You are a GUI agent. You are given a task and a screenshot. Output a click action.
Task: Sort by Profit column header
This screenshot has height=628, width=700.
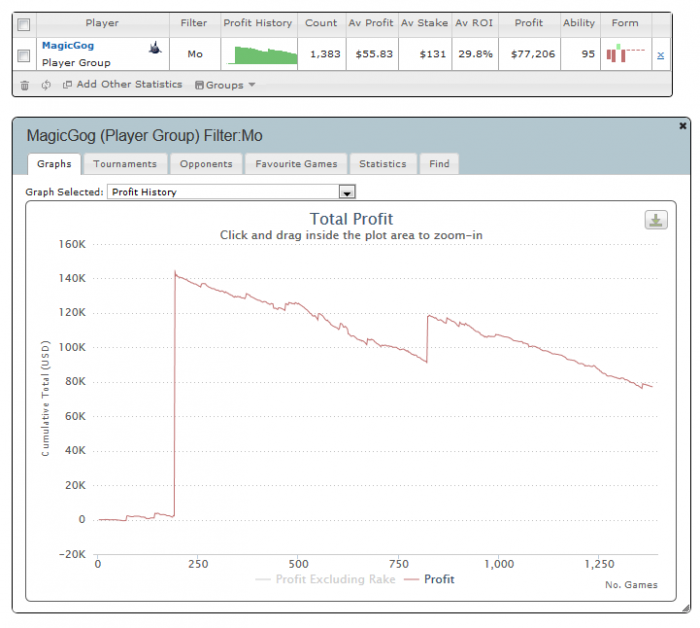pos(529,23)
